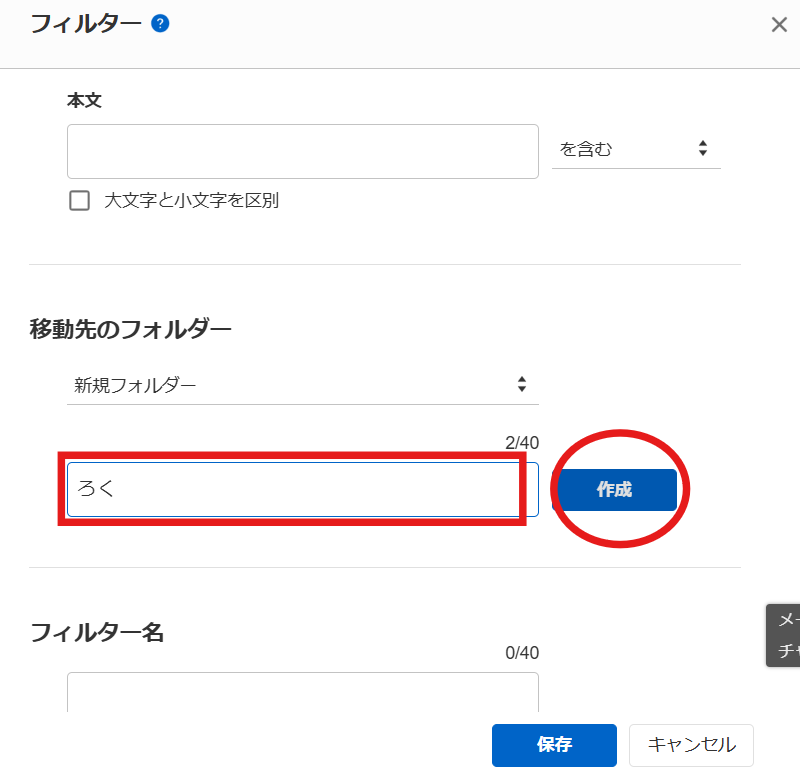Click the 移動先のフォルダー section heading
This screenshot has width=800, height=783.
click(131, 328)
